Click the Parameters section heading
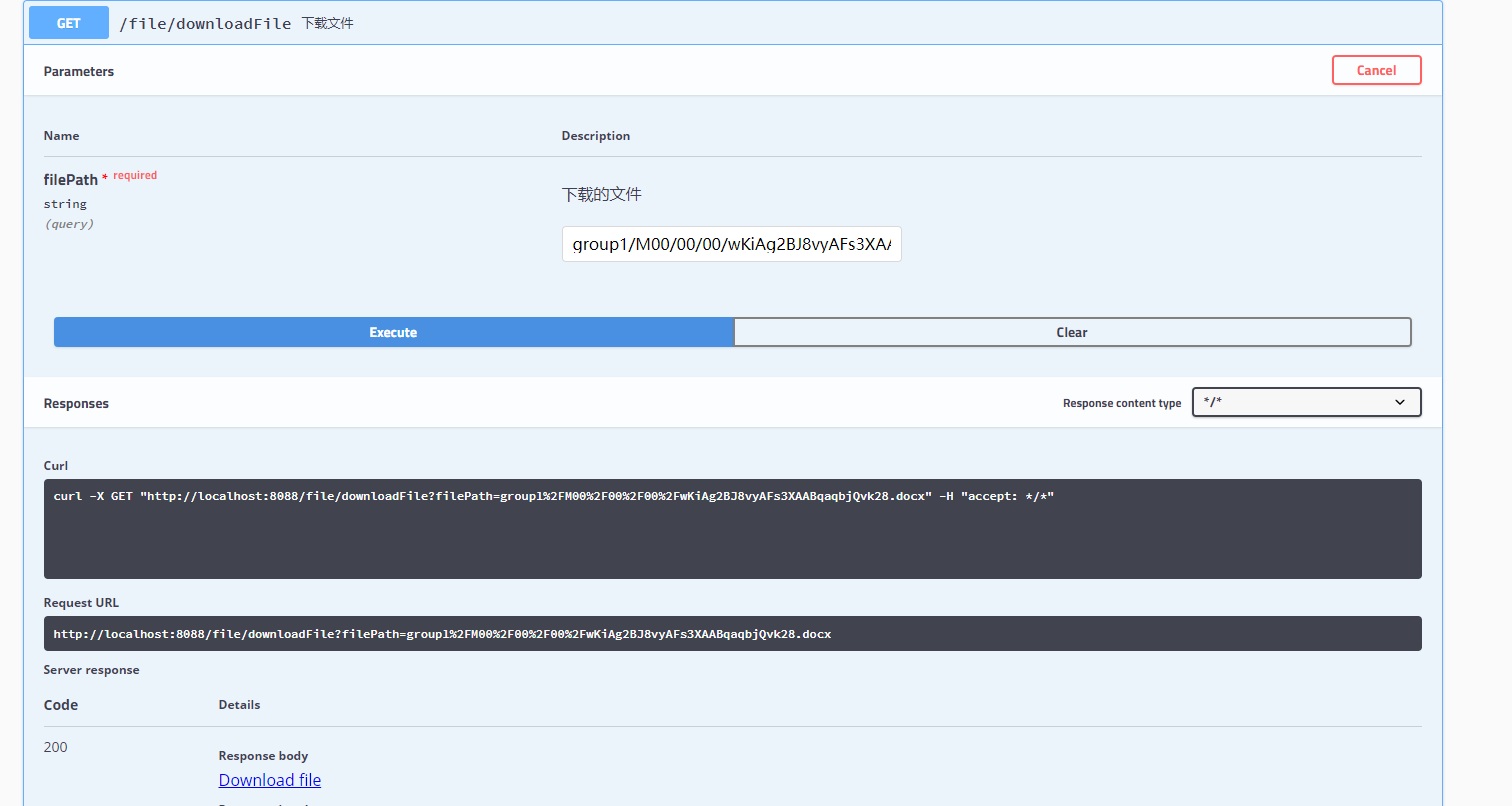This screenshot has height=806, width=1512. [79, 71]
